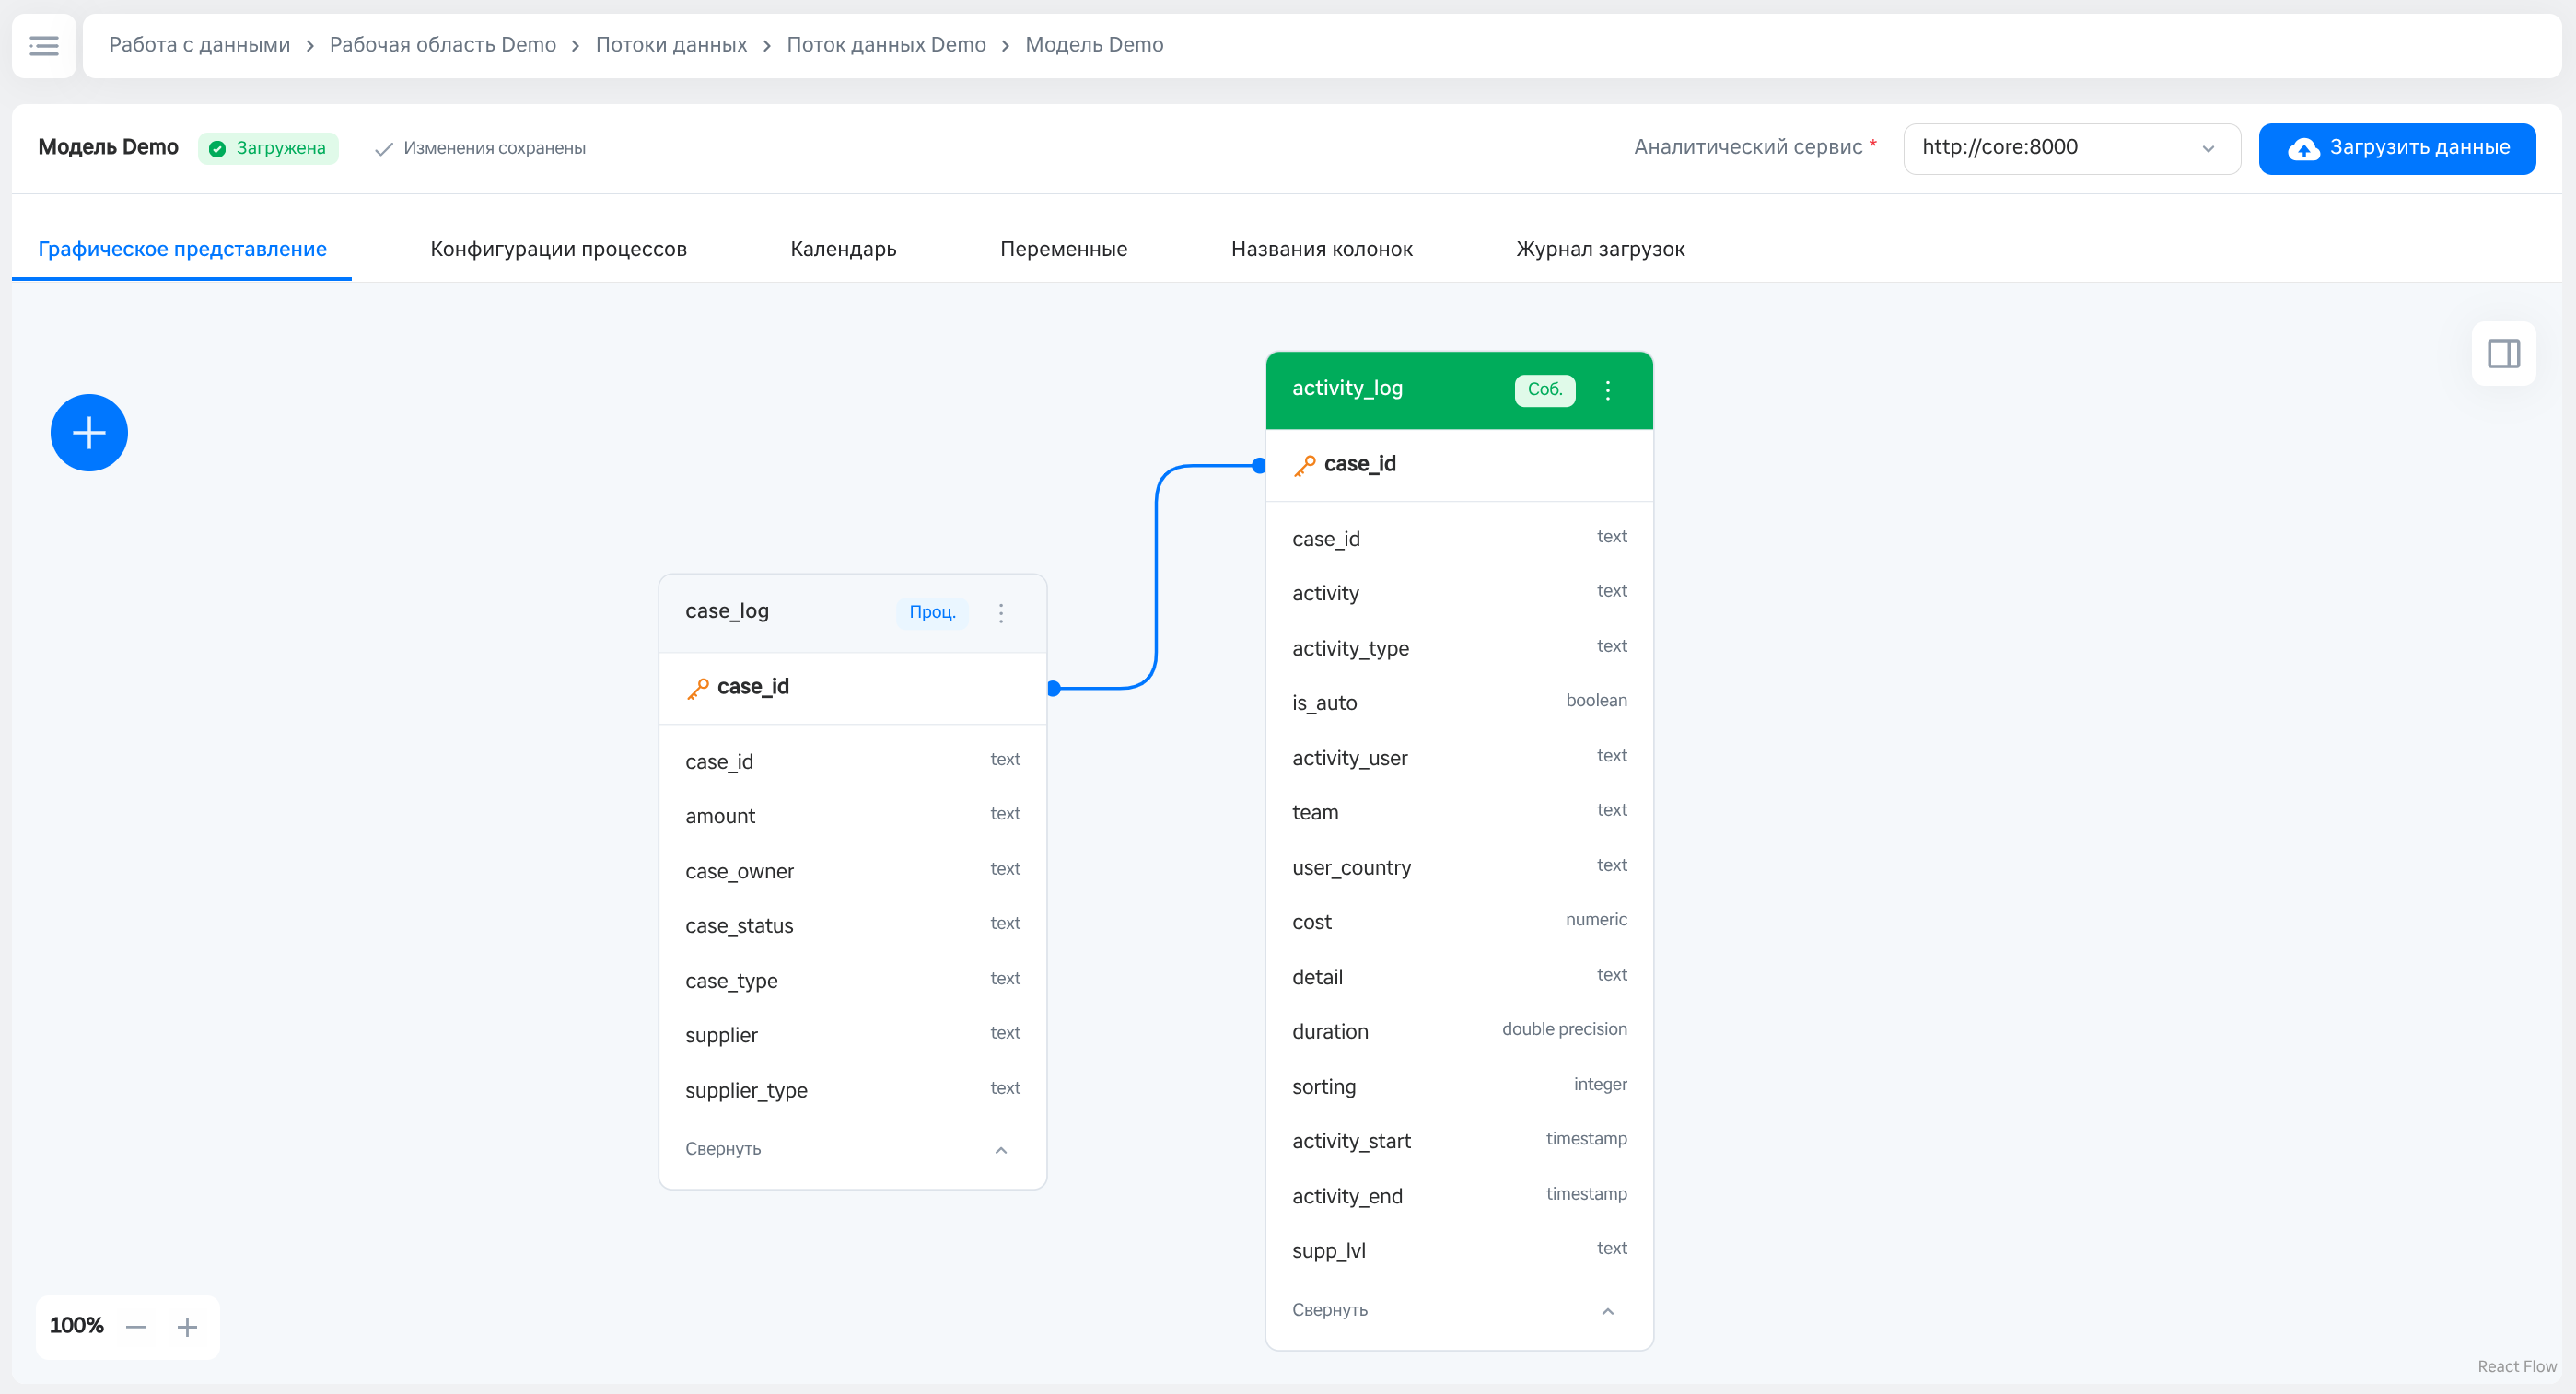Click the Загружена status badge

coord(268,148)
